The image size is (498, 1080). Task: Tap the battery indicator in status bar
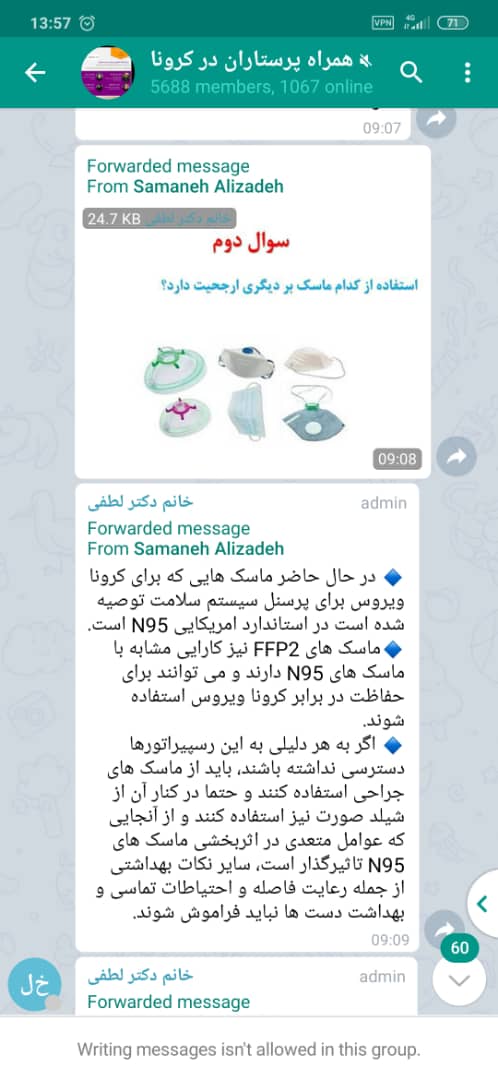point(452,23)
